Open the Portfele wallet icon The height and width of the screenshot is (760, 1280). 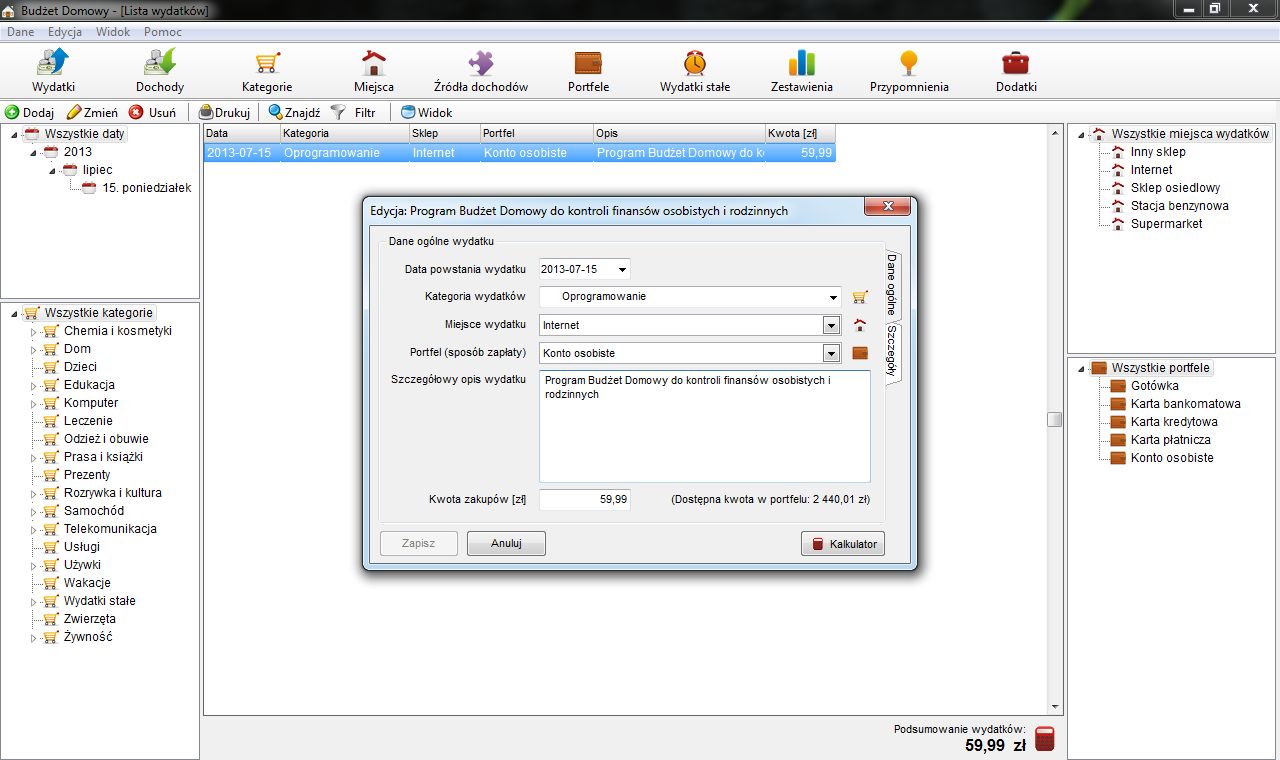tap(588, 62)
